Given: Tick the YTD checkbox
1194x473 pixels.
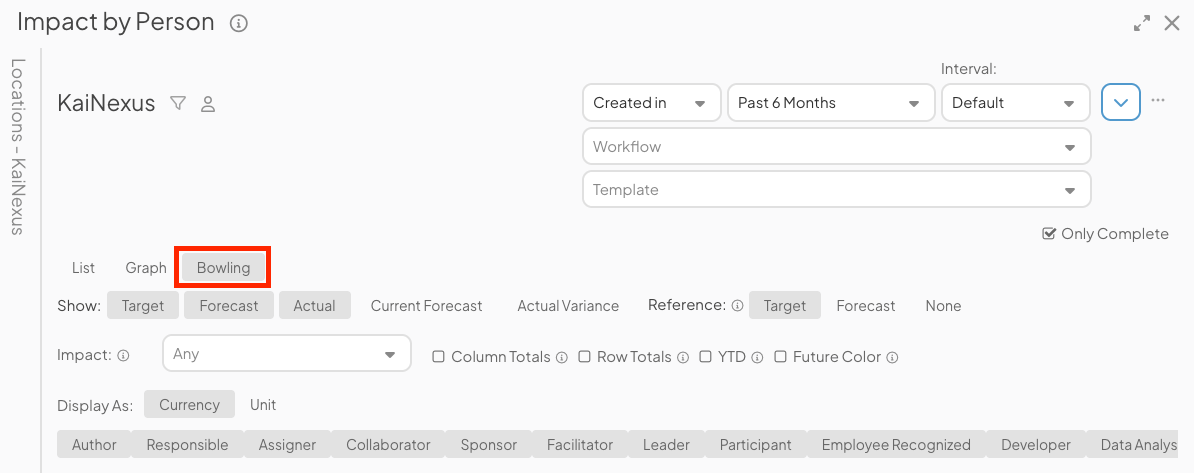Looking at the screenshot, I should tap(705, 356).
